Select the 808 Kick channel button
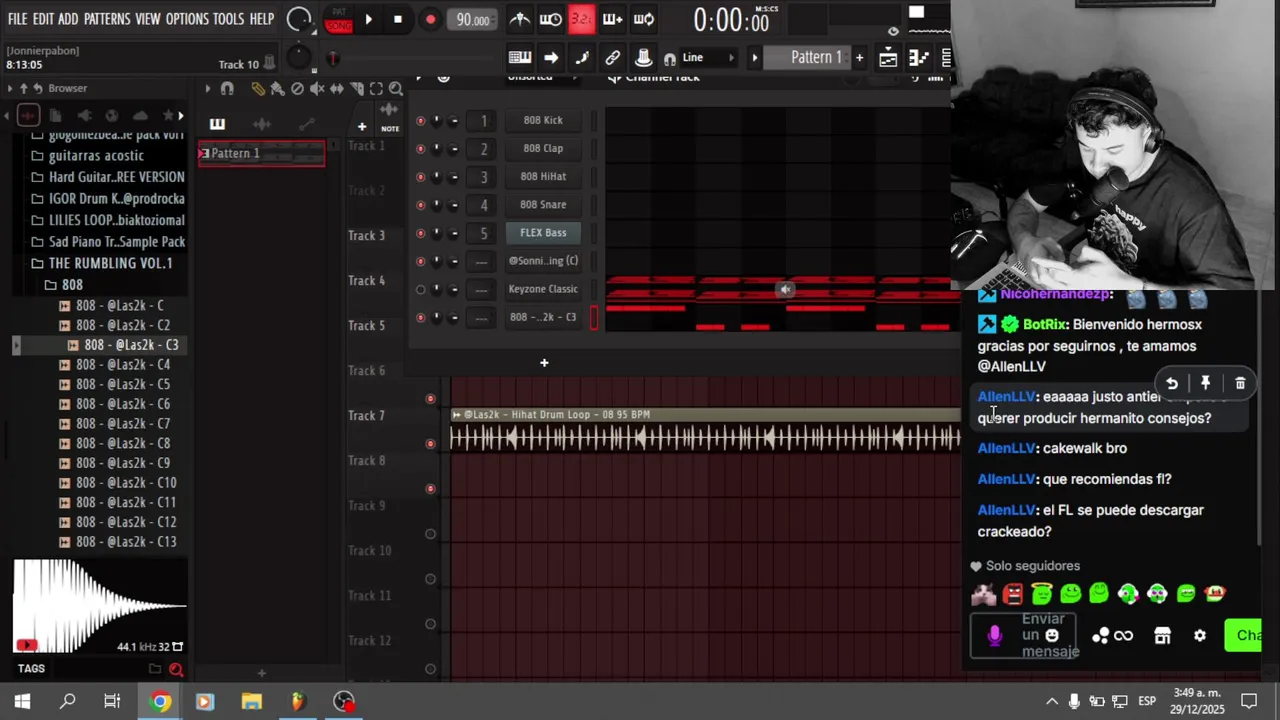1280x720 pixels. (543, 120)
